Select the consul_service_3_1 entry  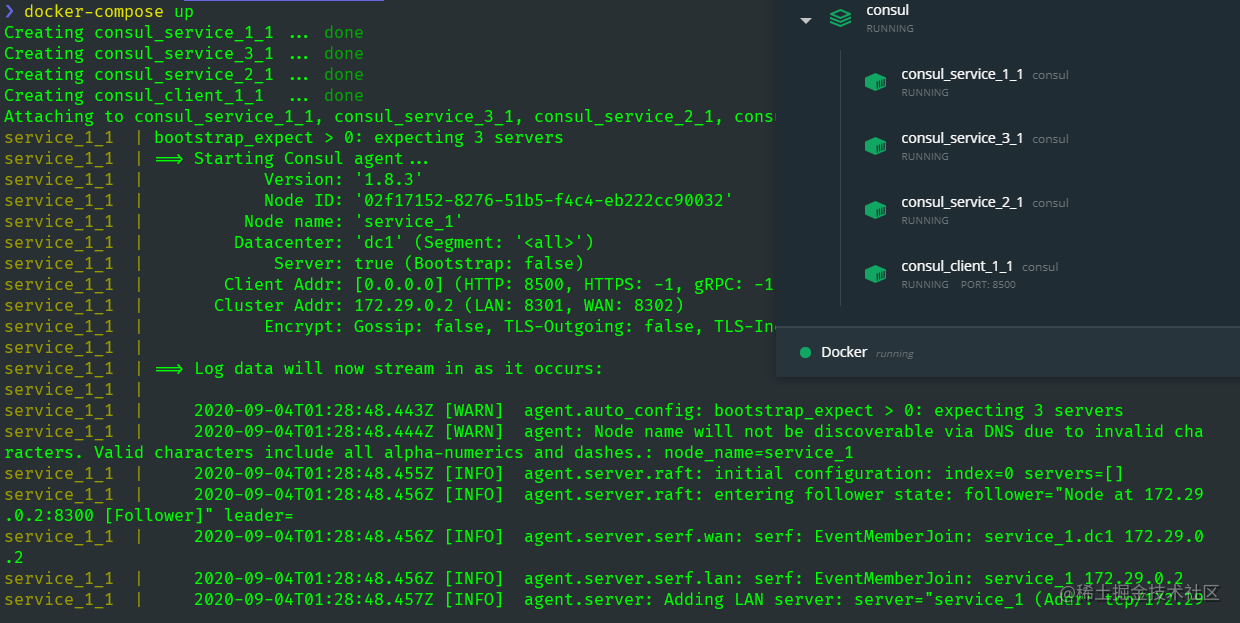(x=963, y=138)
